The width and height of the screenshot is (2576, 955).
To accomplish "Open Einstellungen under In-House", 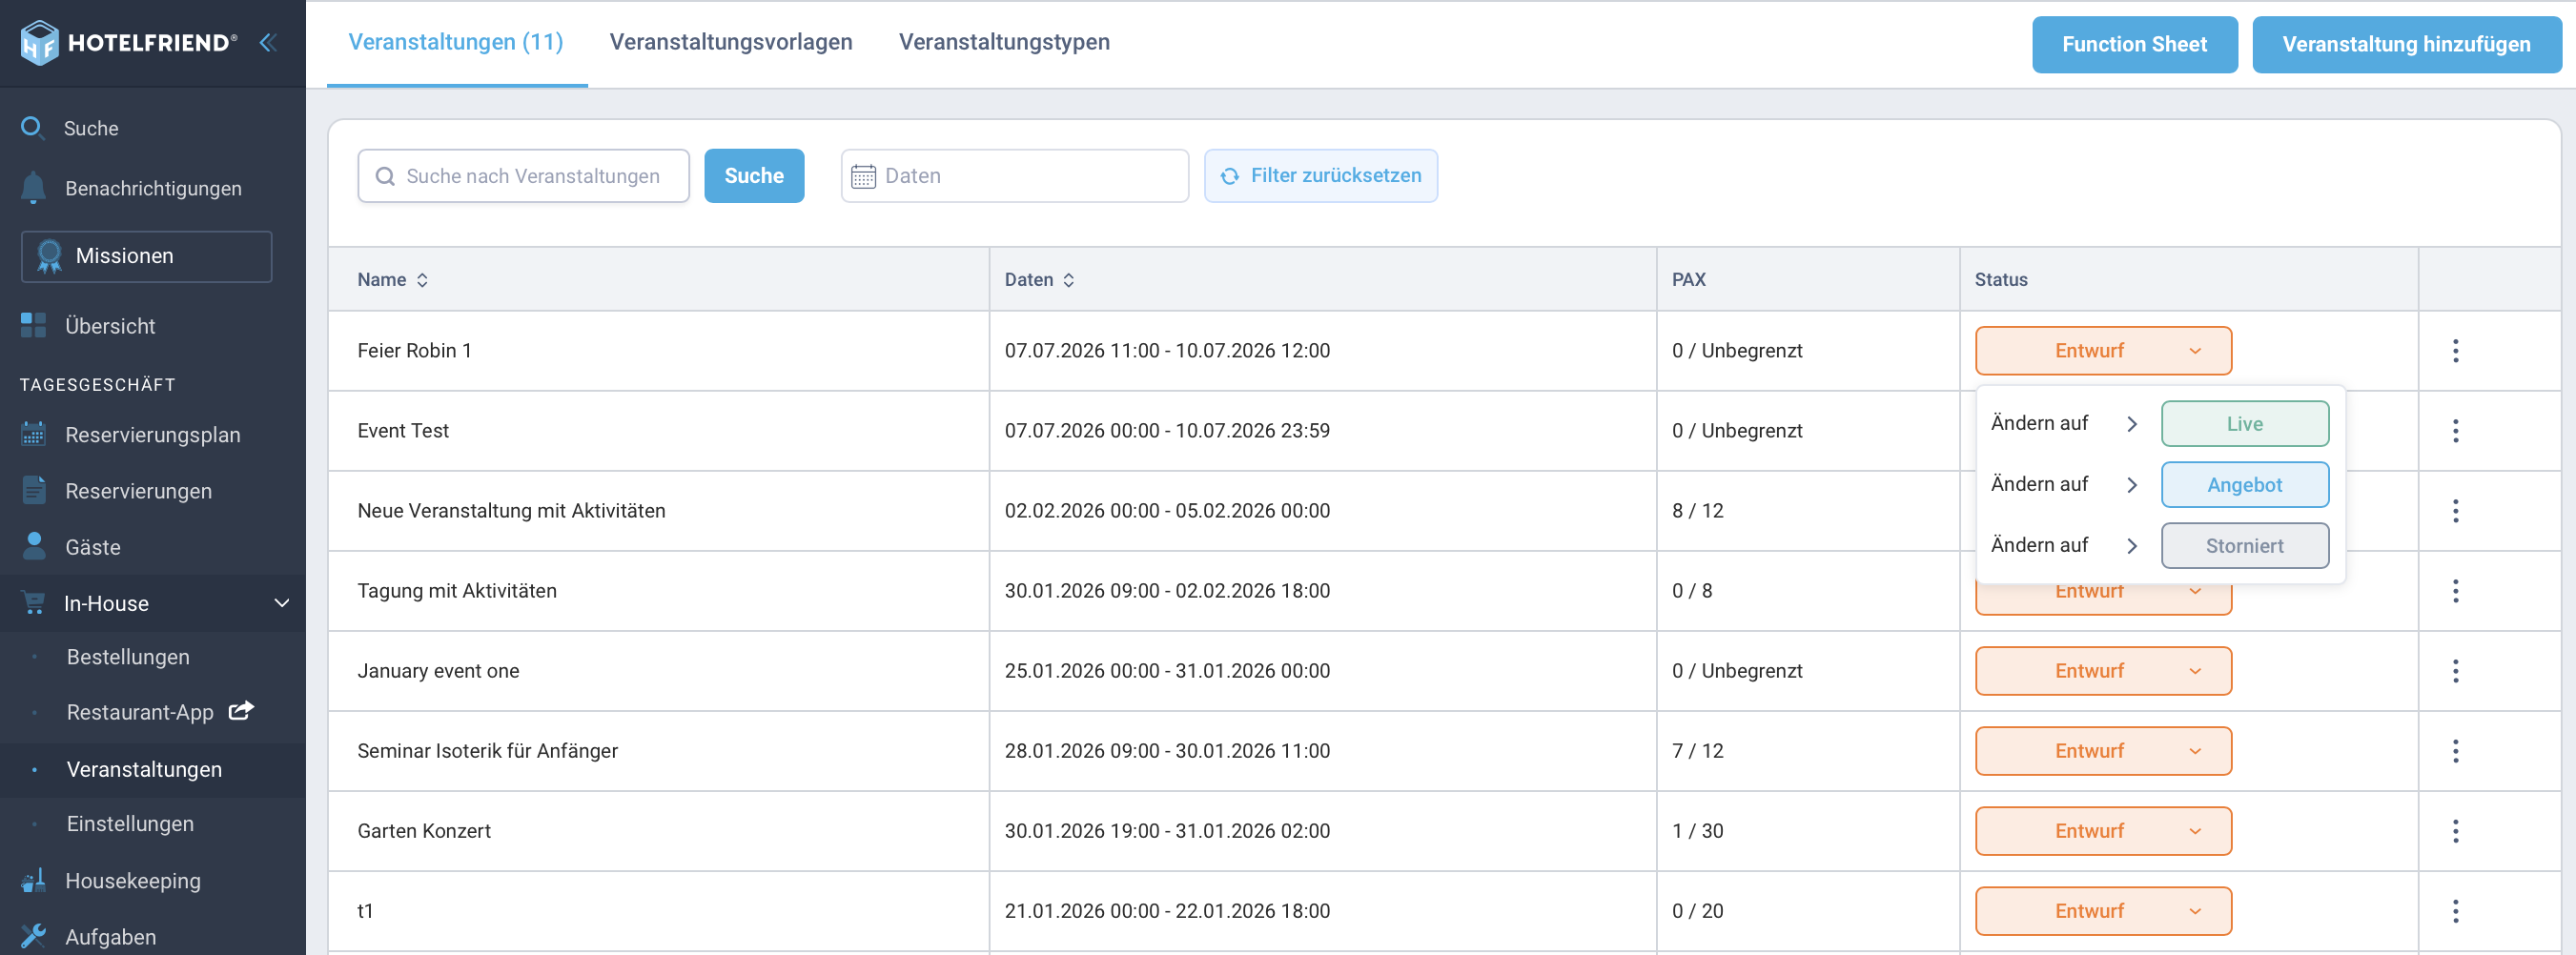I will [x=130, y=823].
